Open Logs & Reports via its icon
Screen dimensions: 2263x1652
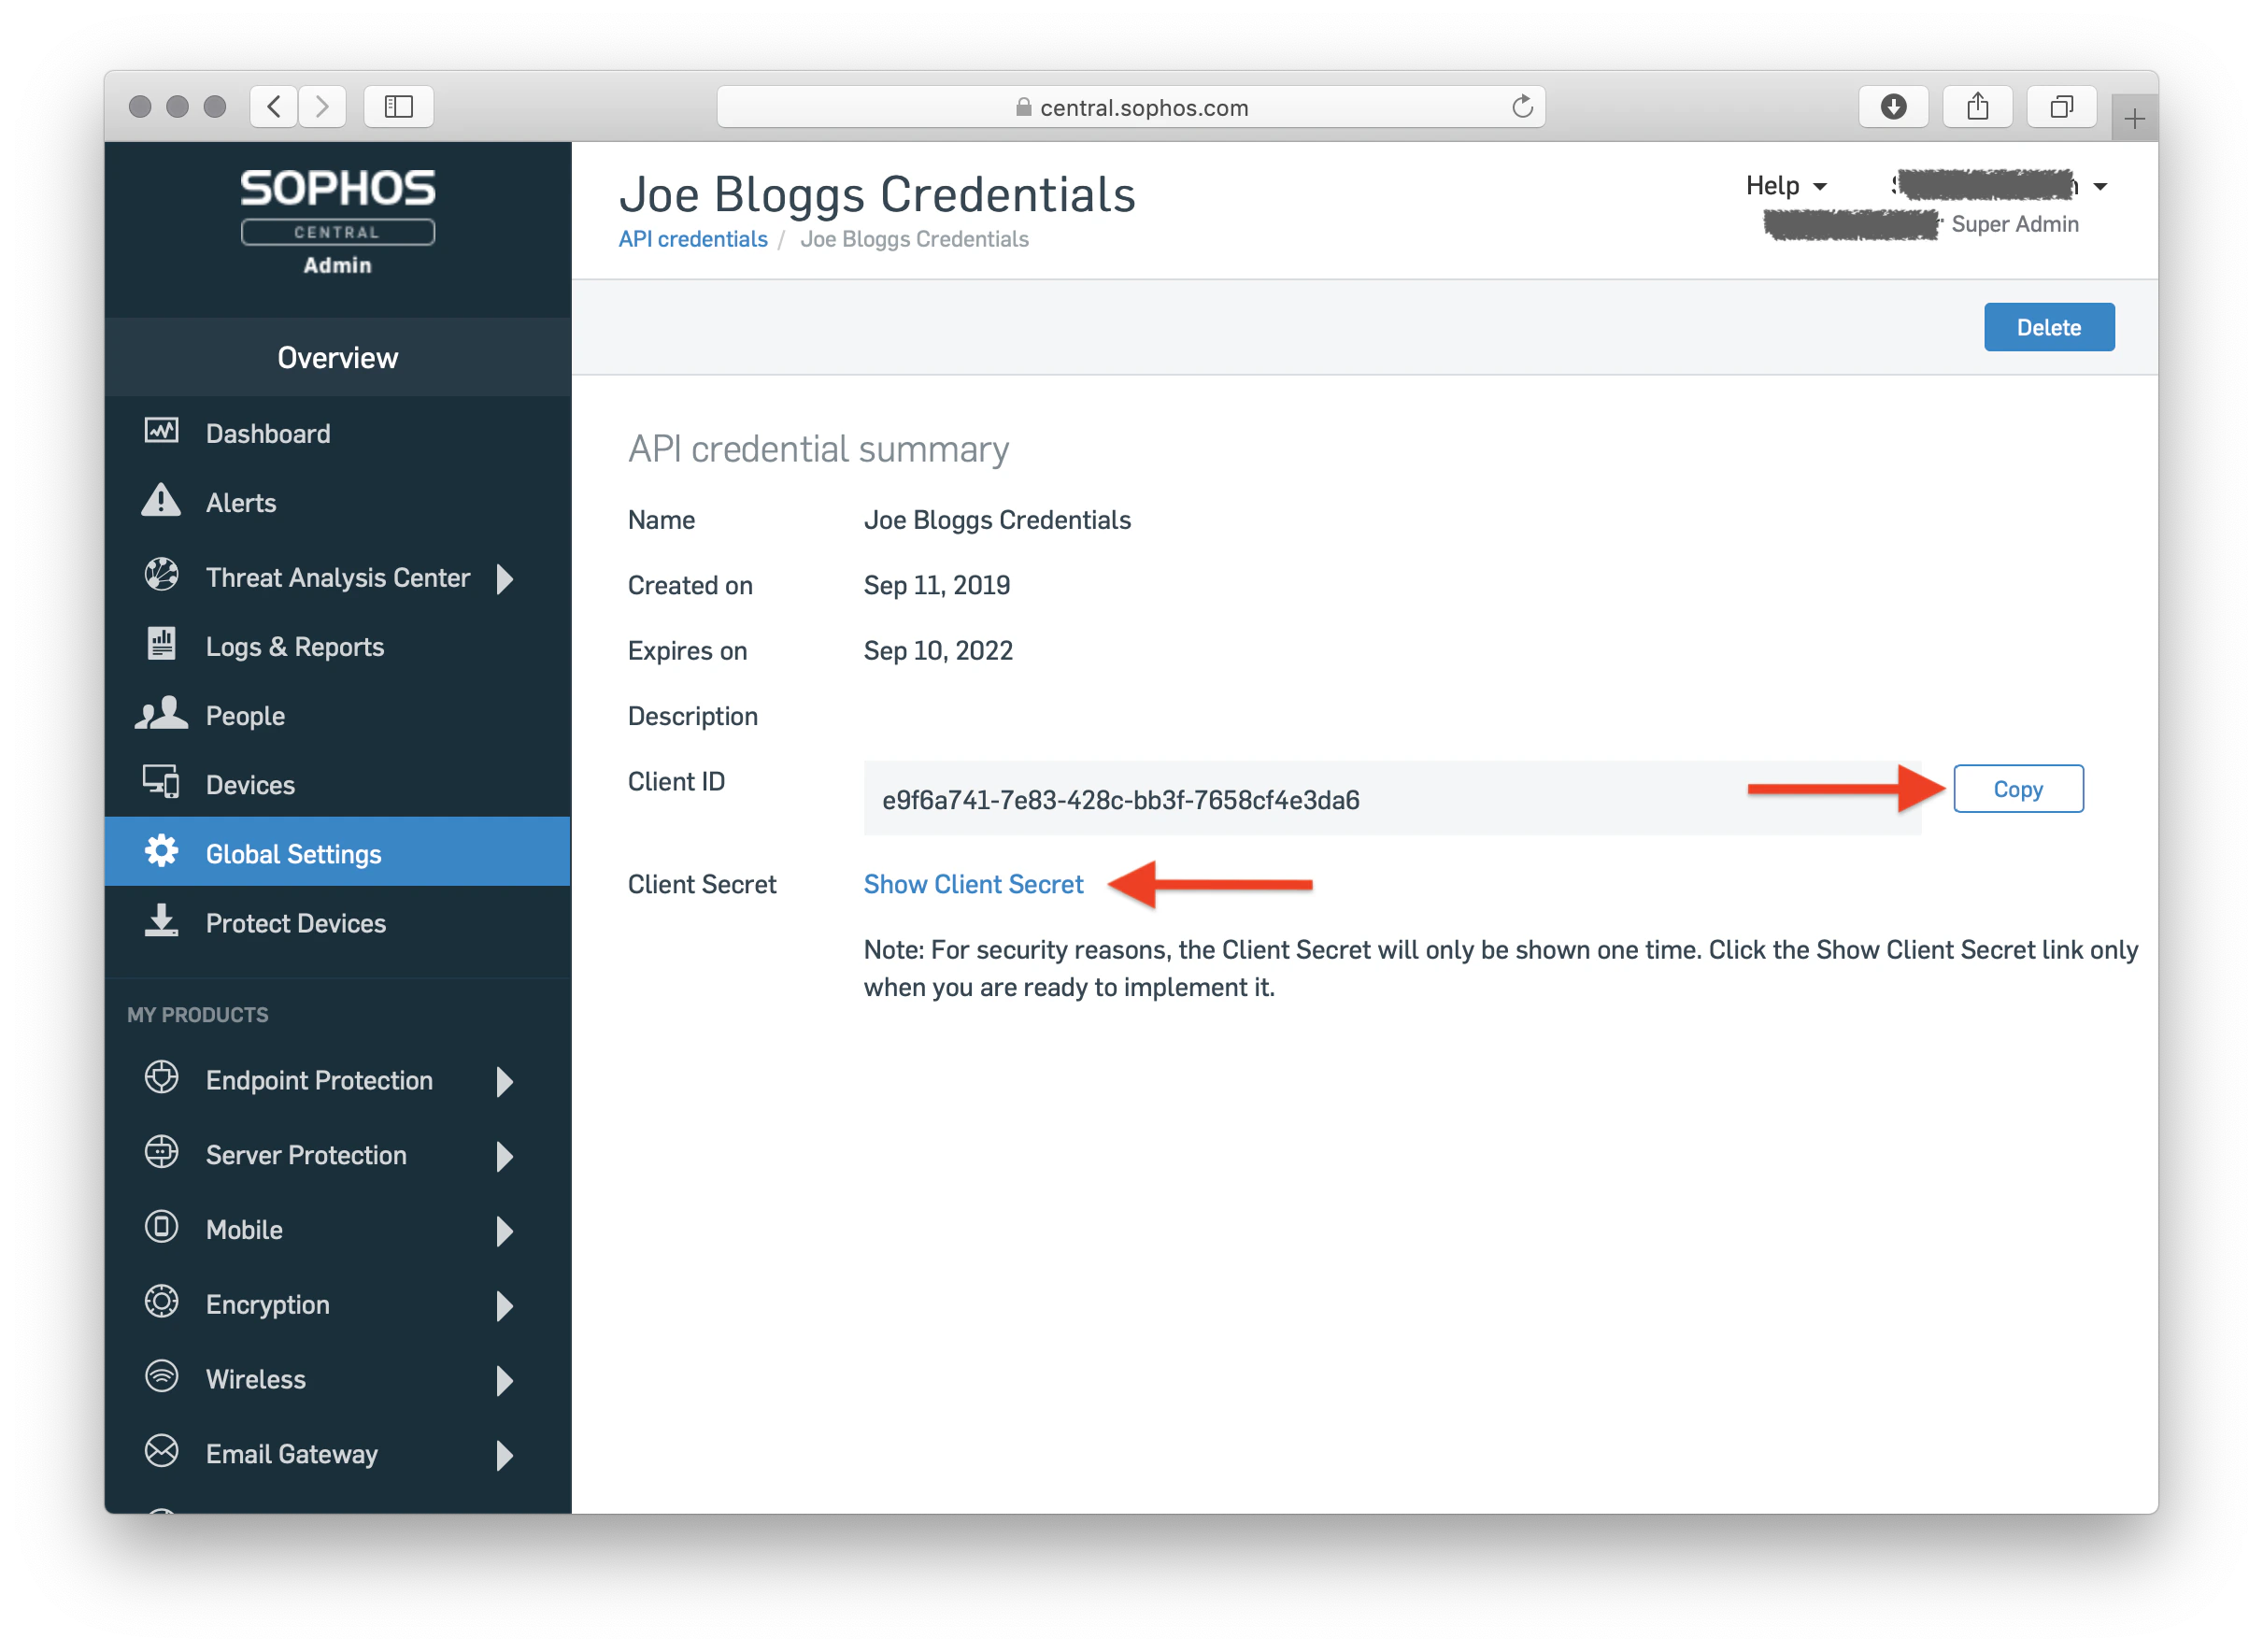pyautogui.click(x=161, y=644)
